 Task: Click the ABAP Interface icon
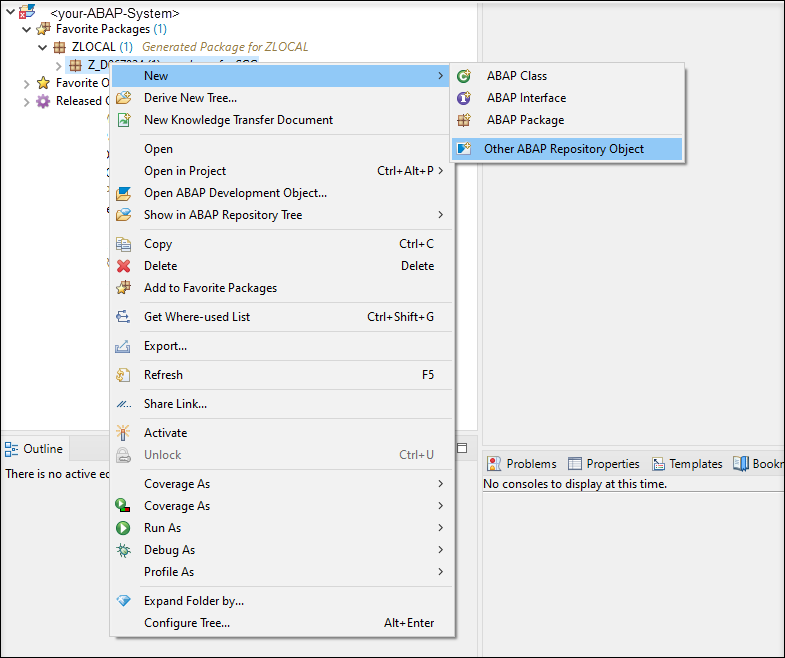click(464, 98)
